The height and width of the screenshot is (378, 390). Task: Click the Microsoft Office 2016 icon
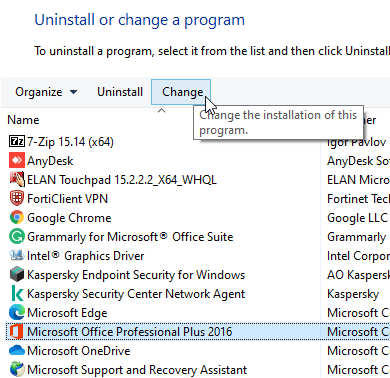(x=17, y=332)
